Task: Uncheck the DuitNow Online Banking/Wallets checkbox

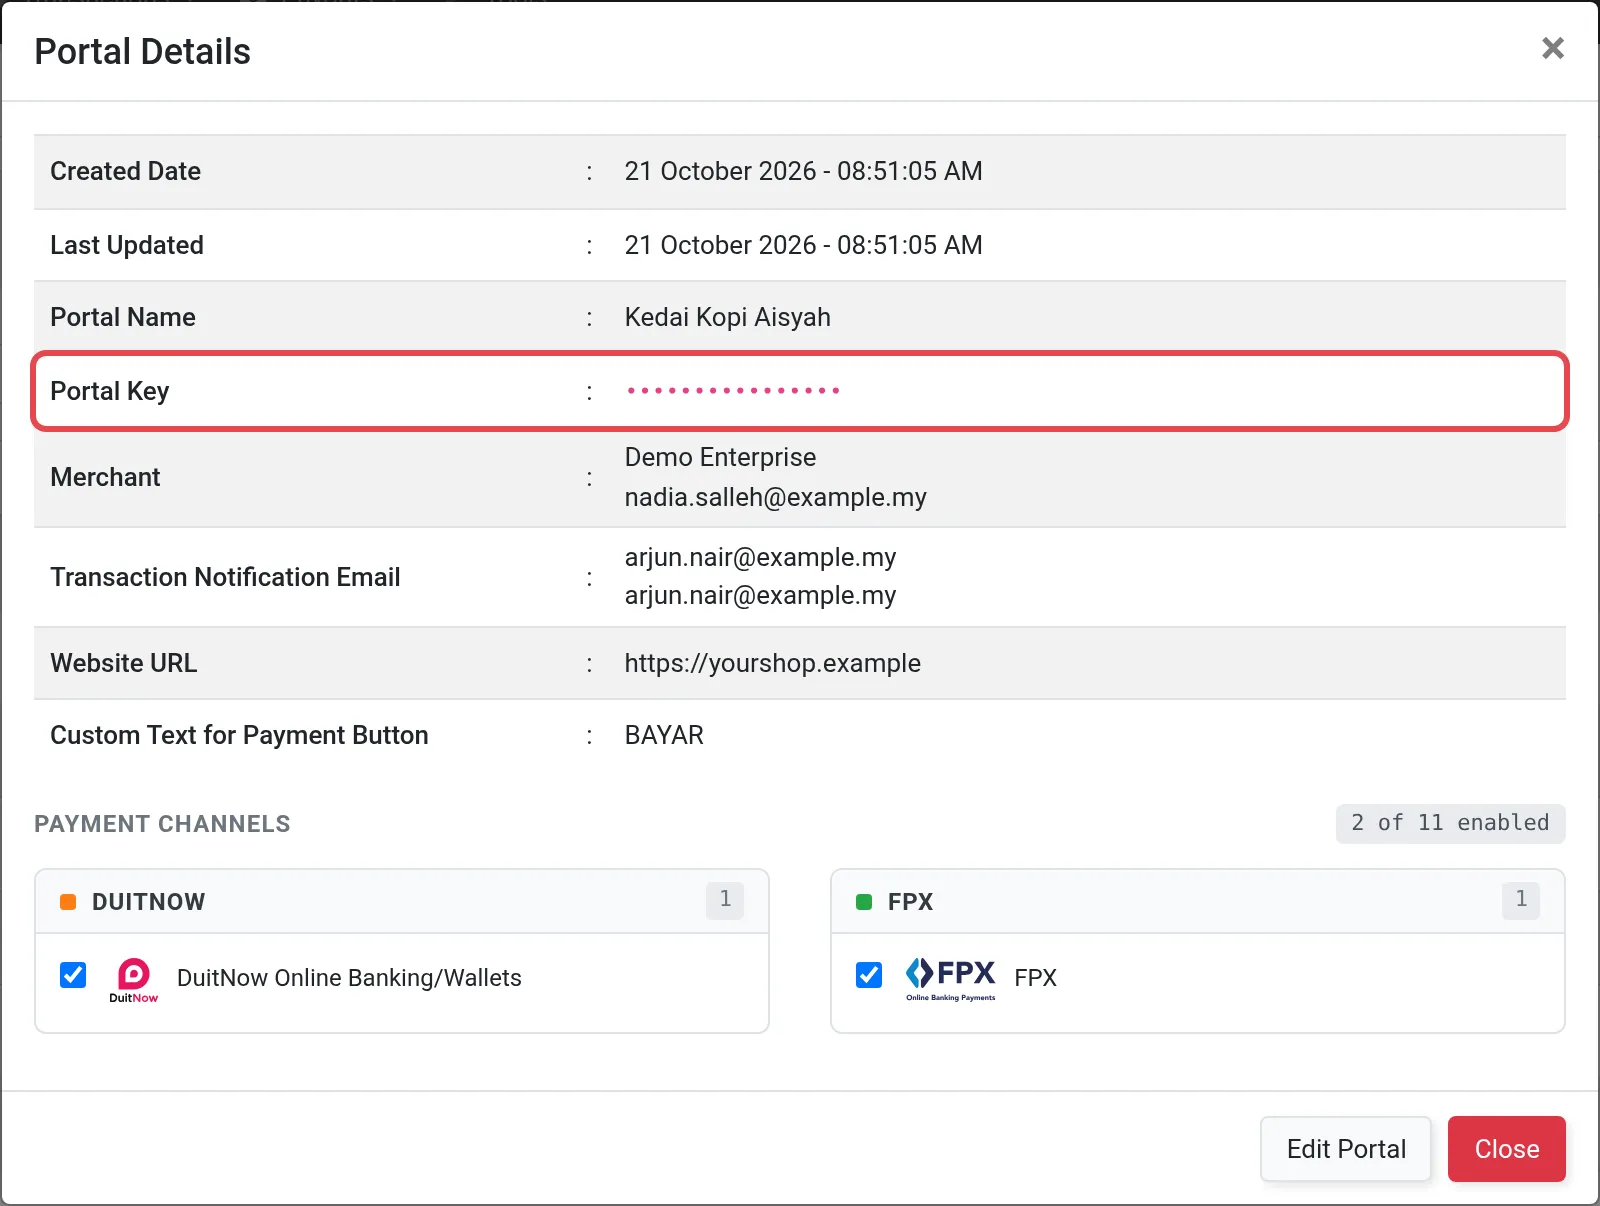Action: [x=73, y=975]
